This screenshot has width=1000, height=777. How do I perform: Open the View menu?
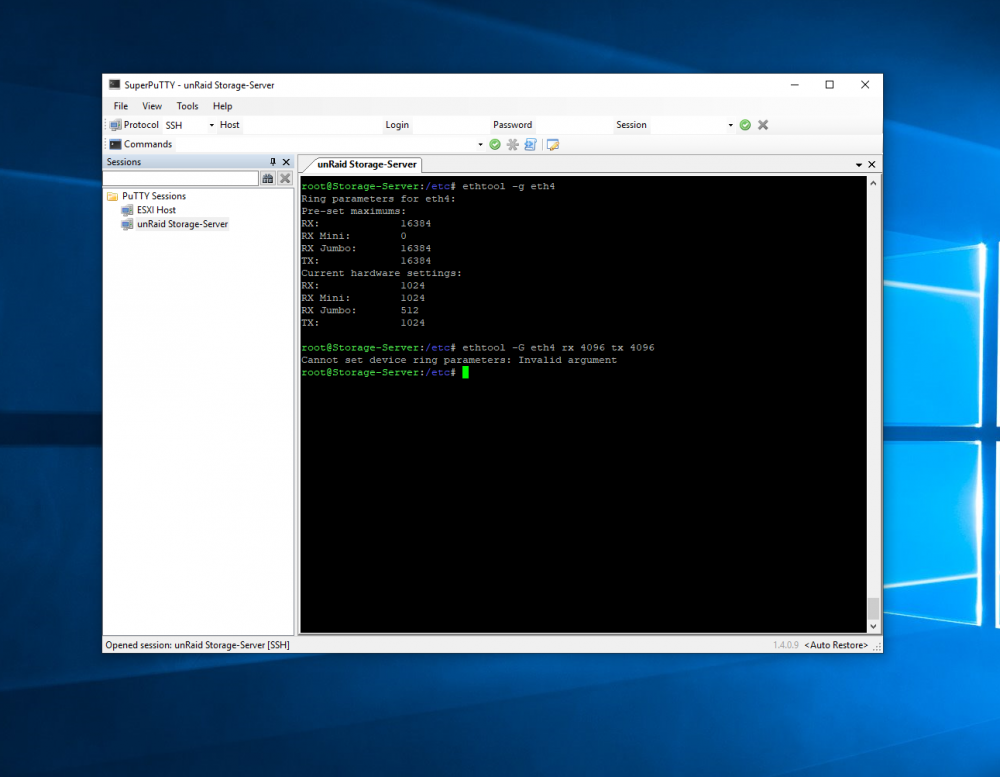click(x=152, y=106)
